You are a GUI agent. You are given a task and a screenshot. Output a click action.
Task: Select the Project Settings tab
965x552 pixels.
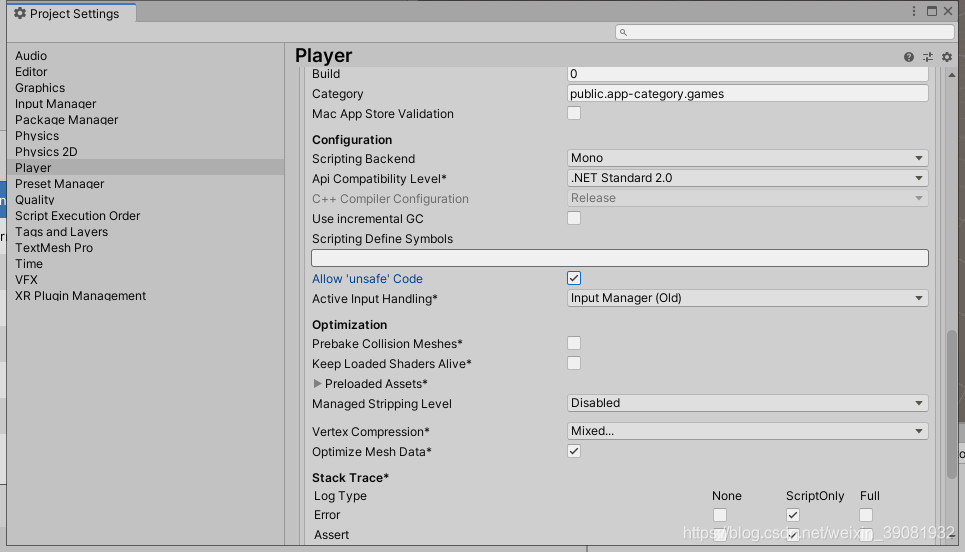tap(72, 13)
